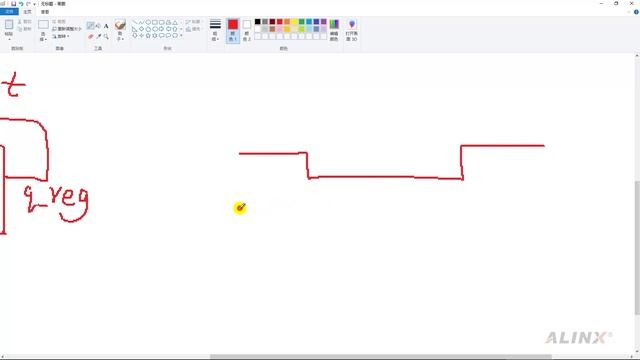Pick the black color swatch
This screenshot has width=640, height=360.
258,22
